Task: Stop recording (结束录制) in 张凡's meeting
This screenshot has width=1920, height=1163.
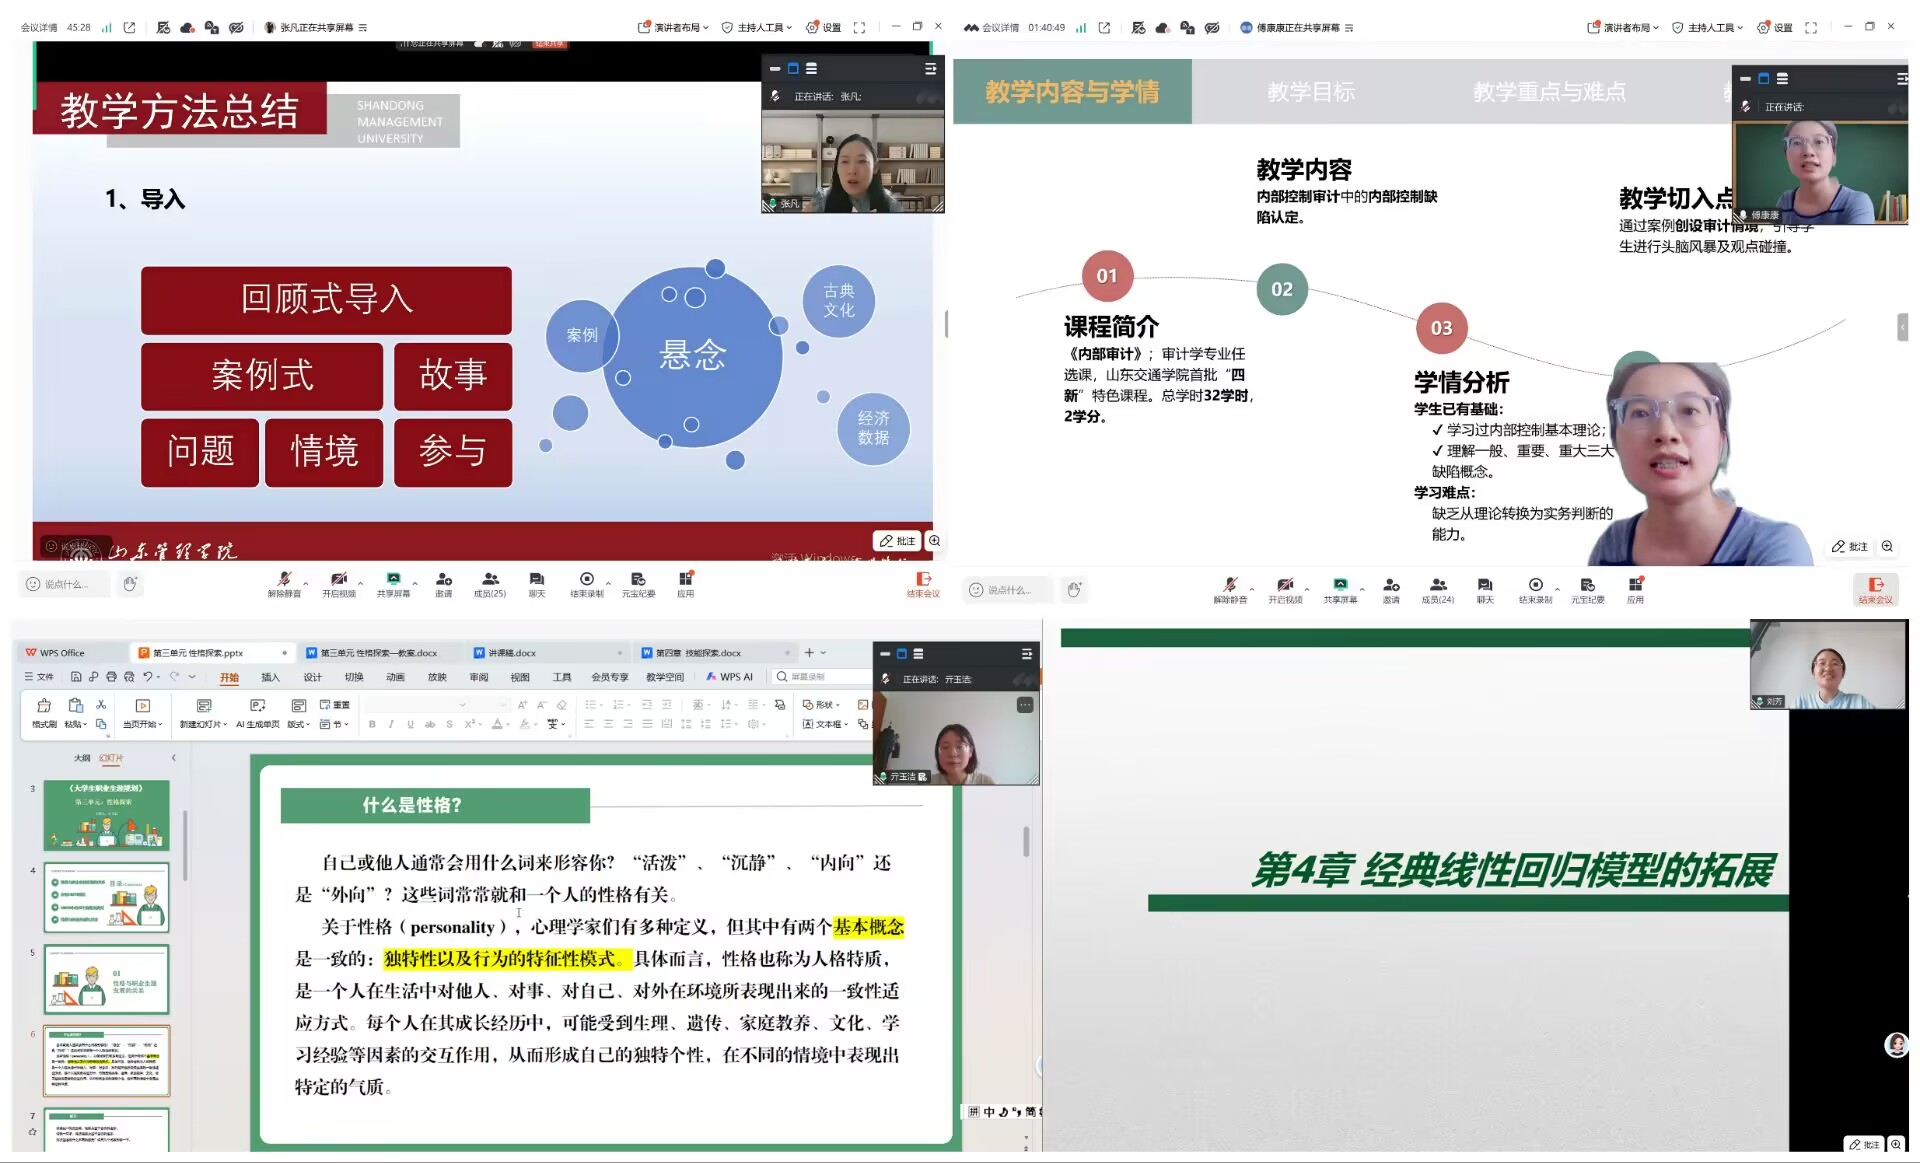Action: point(587,584)
